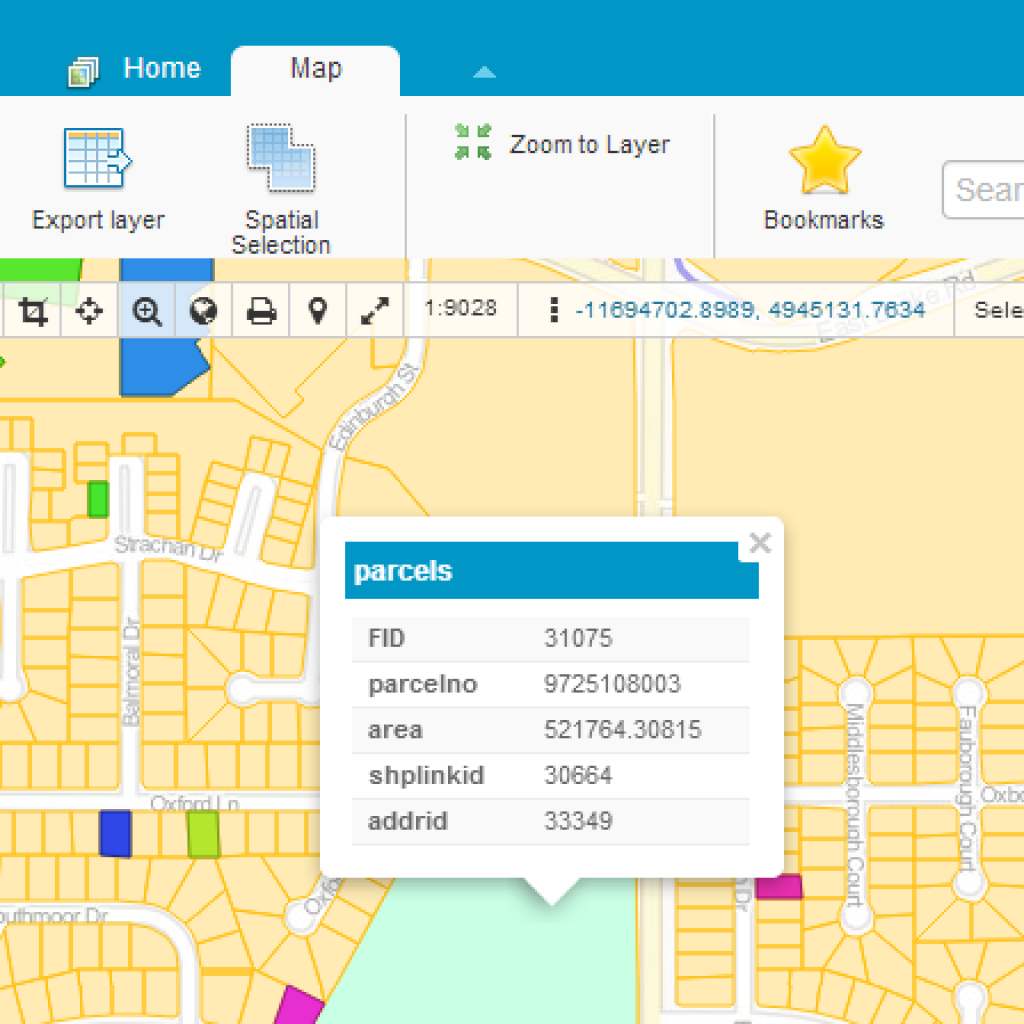Click the Export layer icon

point(98,159)
